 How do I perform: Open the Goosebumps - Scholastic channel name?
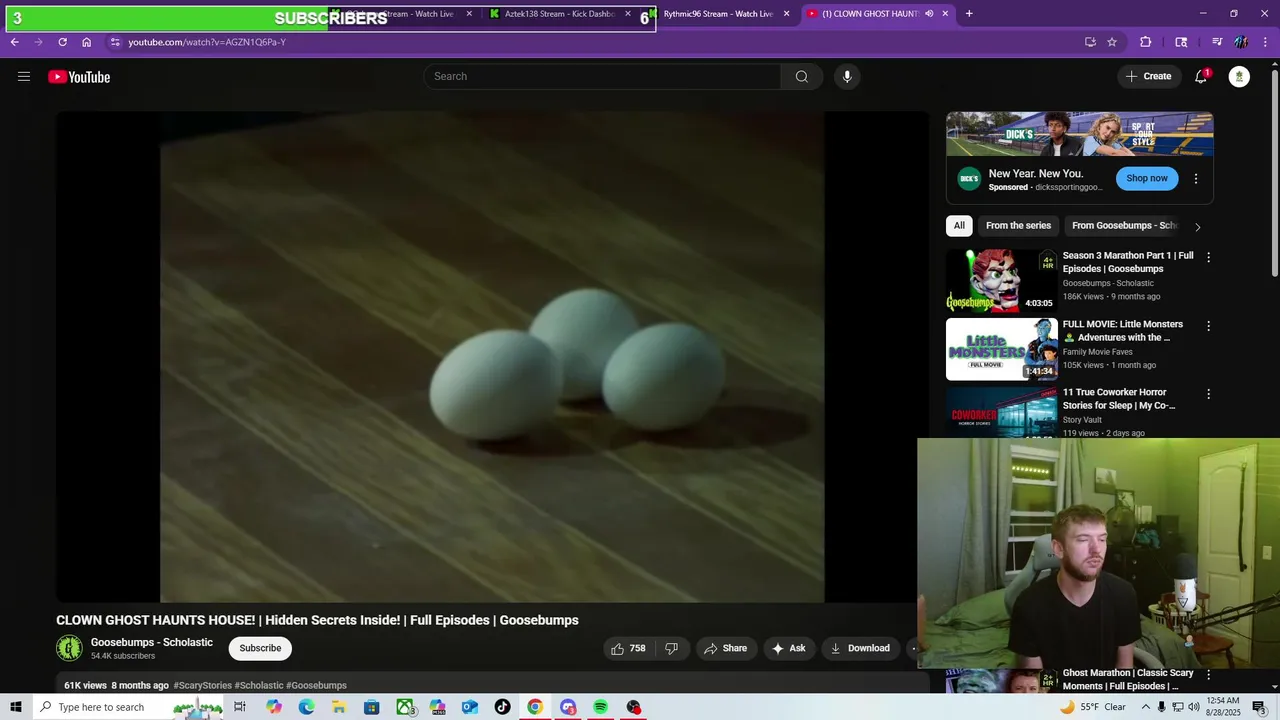point(152,642)
